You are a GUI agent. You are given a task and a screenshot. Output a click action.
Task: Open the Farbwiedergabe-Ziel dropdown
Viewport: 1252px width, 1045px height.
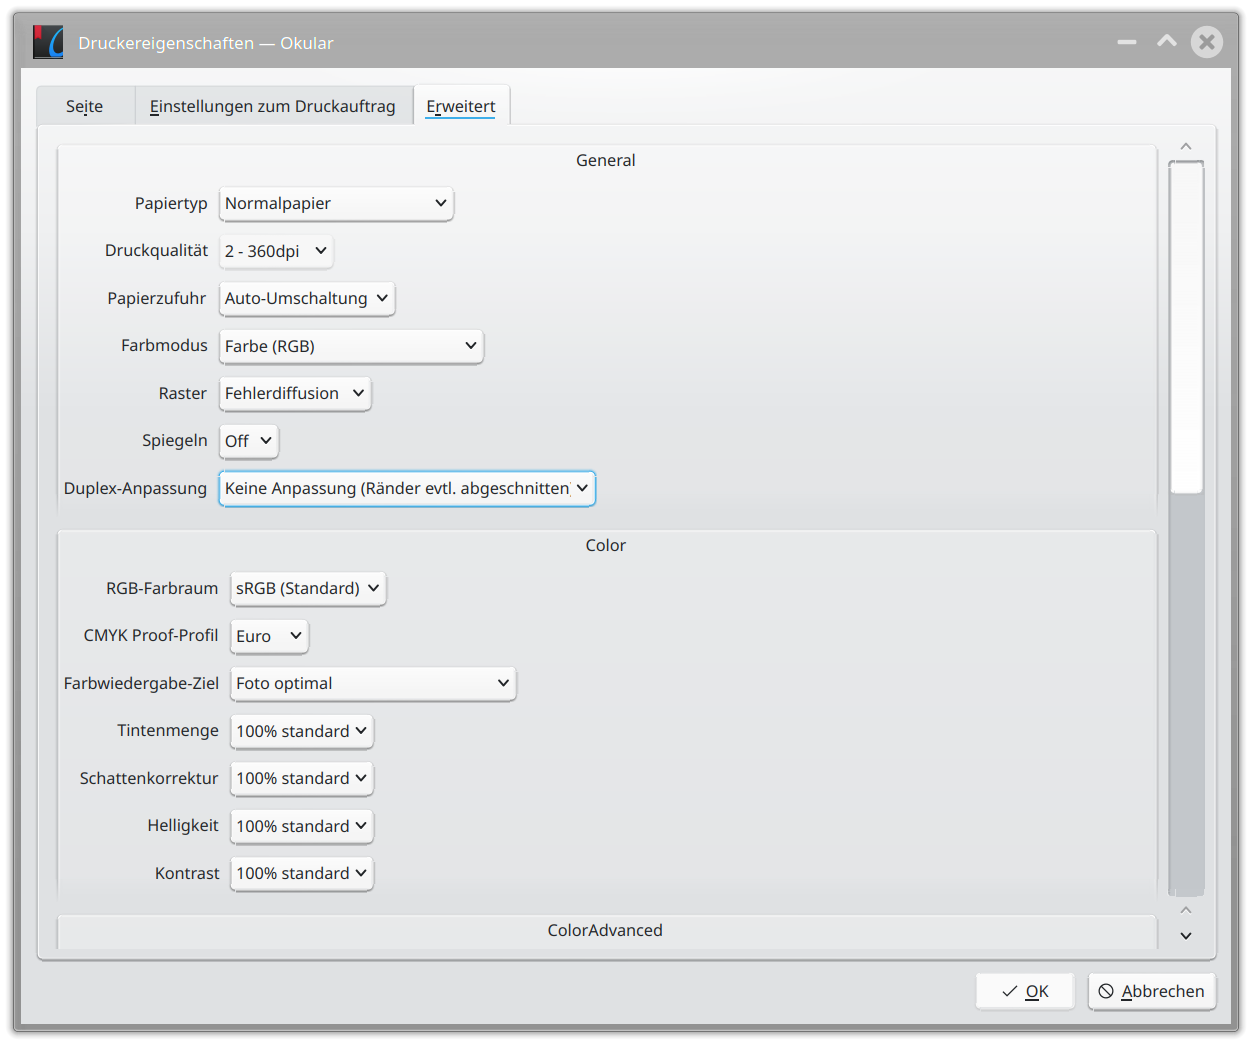click(x=373, y=684)
